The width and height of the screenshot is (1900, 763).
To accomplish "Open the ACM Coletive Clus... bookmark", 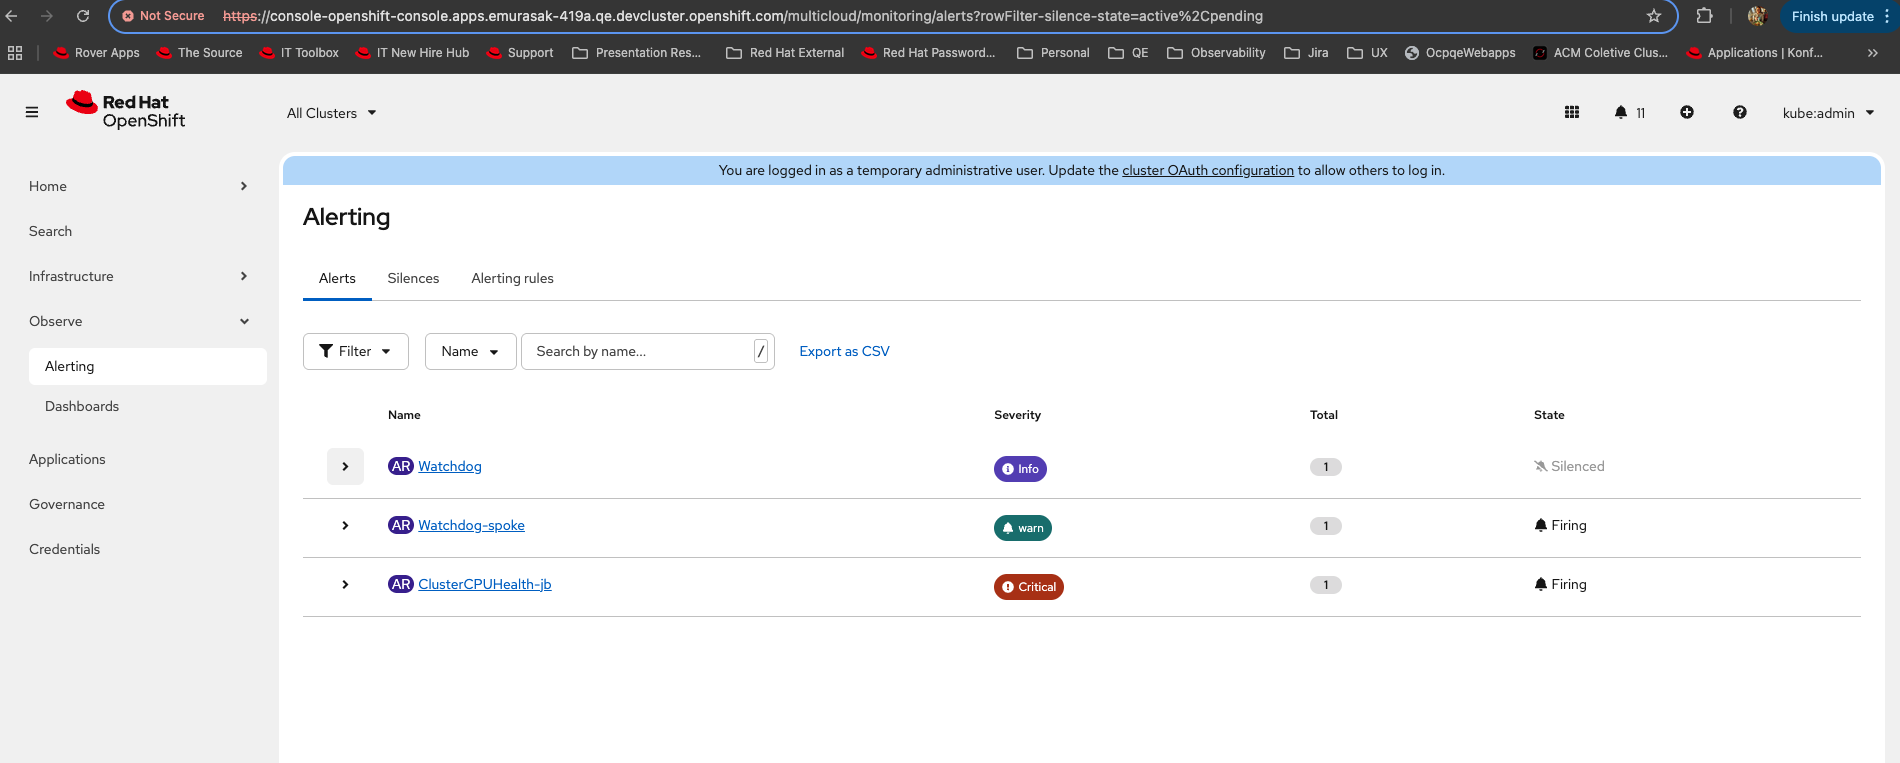I will [1600, 53].
